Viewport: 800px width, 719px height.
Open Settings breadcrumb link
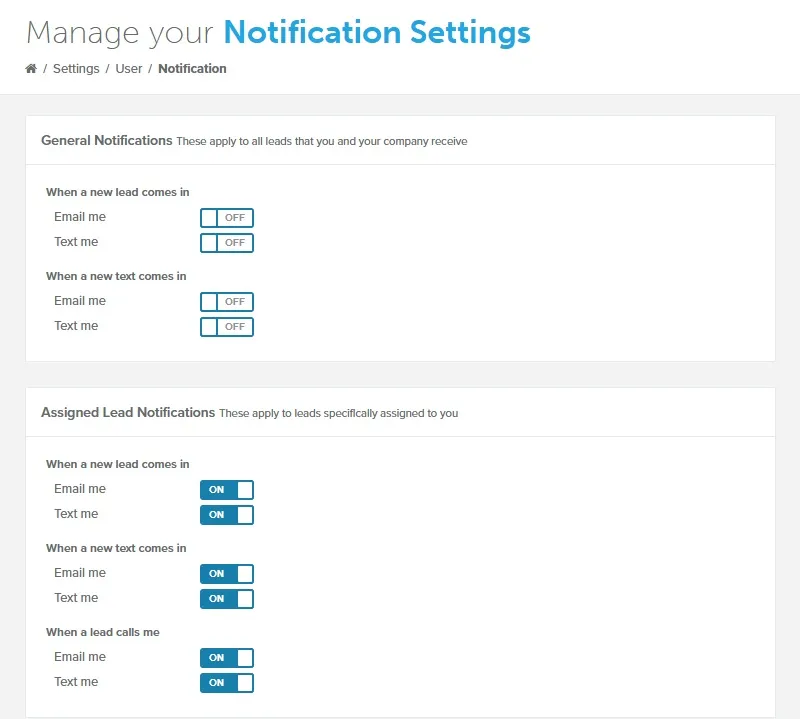76,69
